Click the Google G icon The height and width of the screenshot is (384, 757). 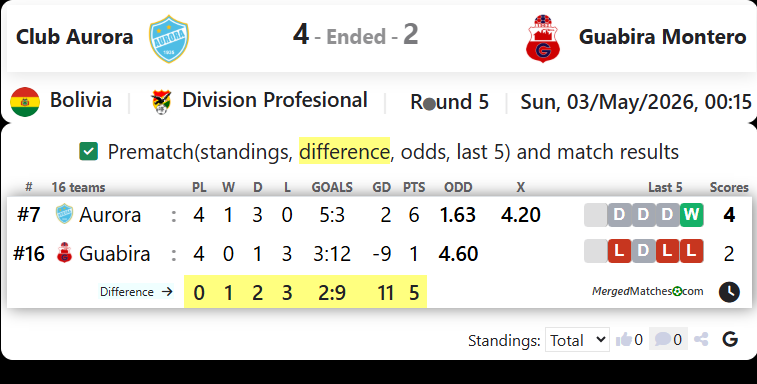[x=730, y=340]
